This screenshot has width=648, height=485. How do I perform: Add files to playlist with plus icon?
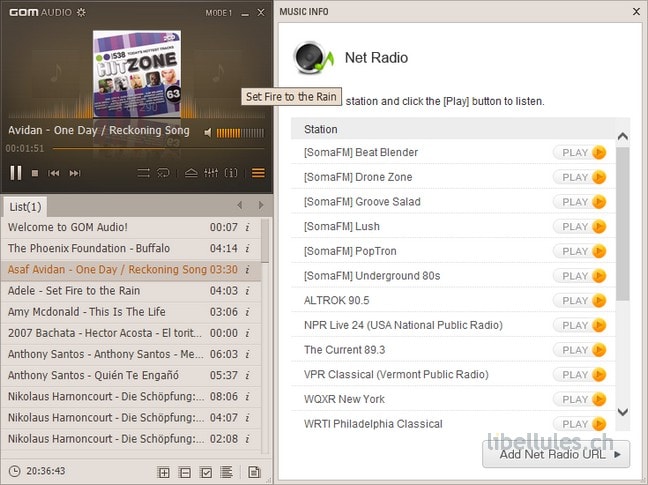[164, 472]
